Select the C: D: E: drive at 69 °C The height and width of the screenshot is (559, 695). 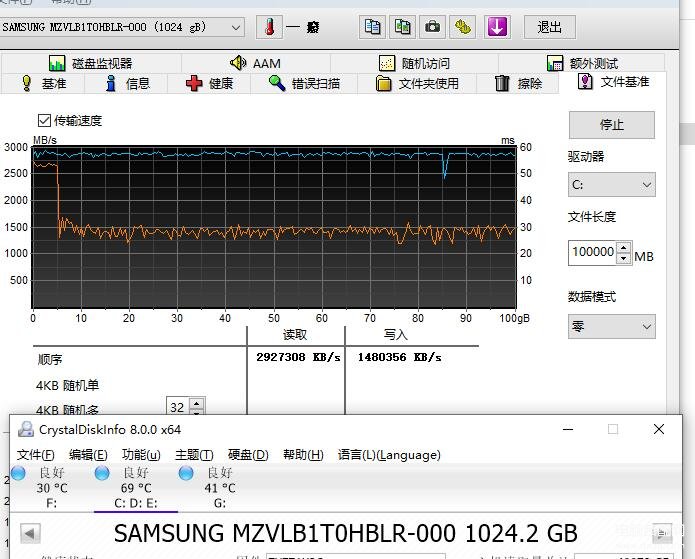pos(136,488)
